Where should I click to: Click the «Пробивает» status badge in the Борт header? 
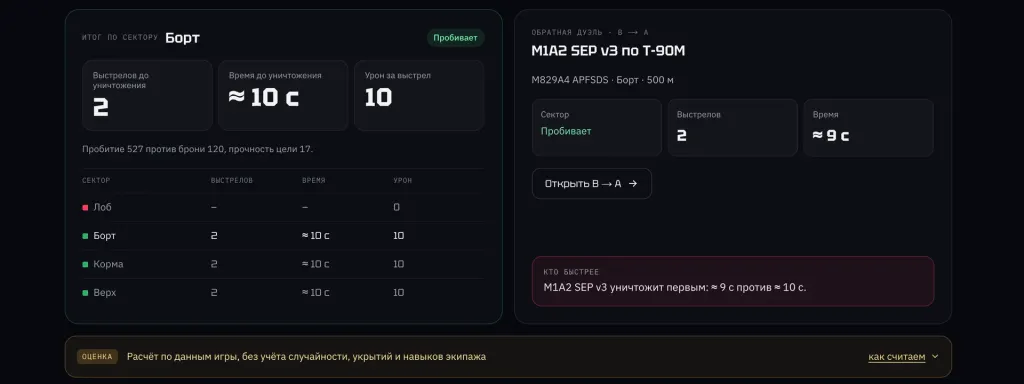tap(455, 37)
